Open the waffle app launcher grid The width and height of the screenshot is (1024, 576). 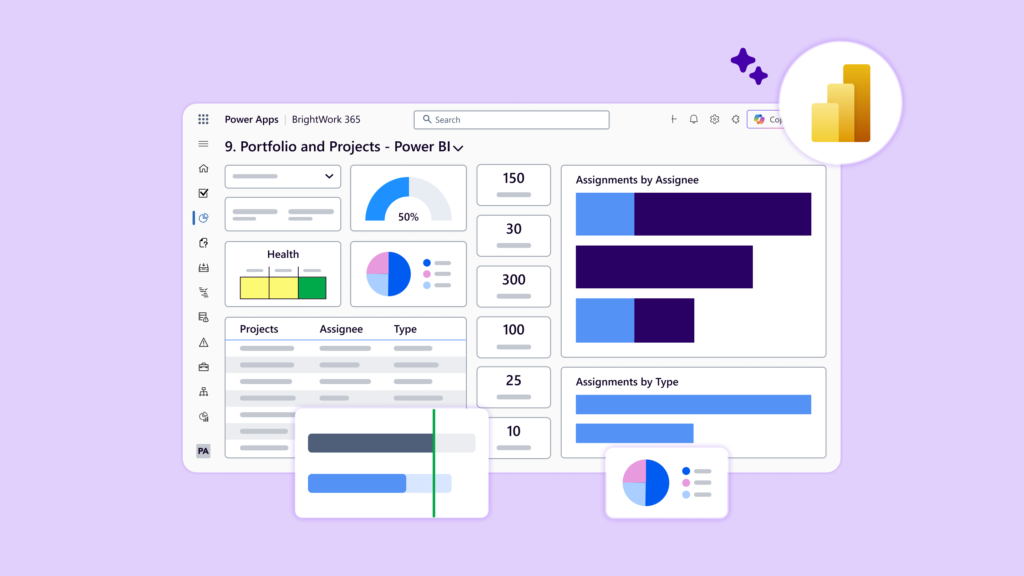203,119
